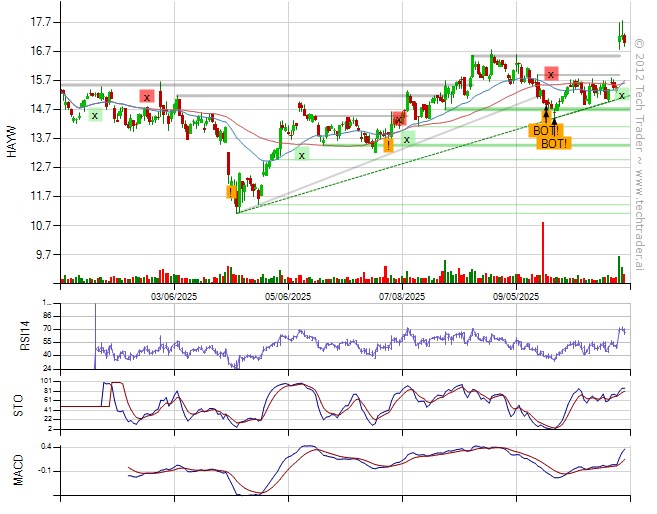Image resolution: width=657 pixels, height=514 pixels.
Task: Select the orange ! alert near 07/08/2025
Action: click(388, 144)
